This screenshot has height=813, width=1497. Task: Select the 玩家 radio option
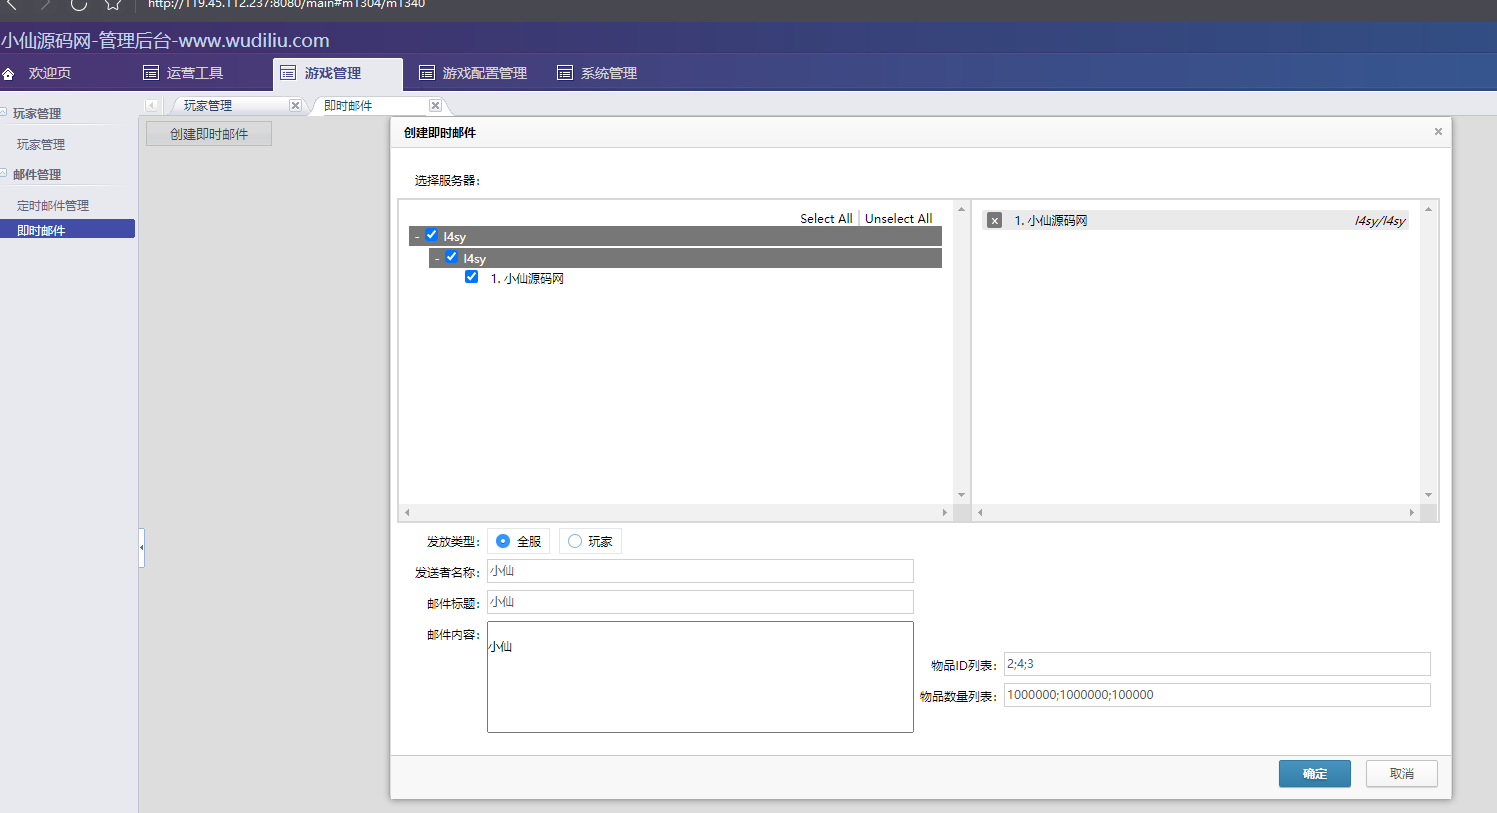pyautogui.click(x=575, y=541)
